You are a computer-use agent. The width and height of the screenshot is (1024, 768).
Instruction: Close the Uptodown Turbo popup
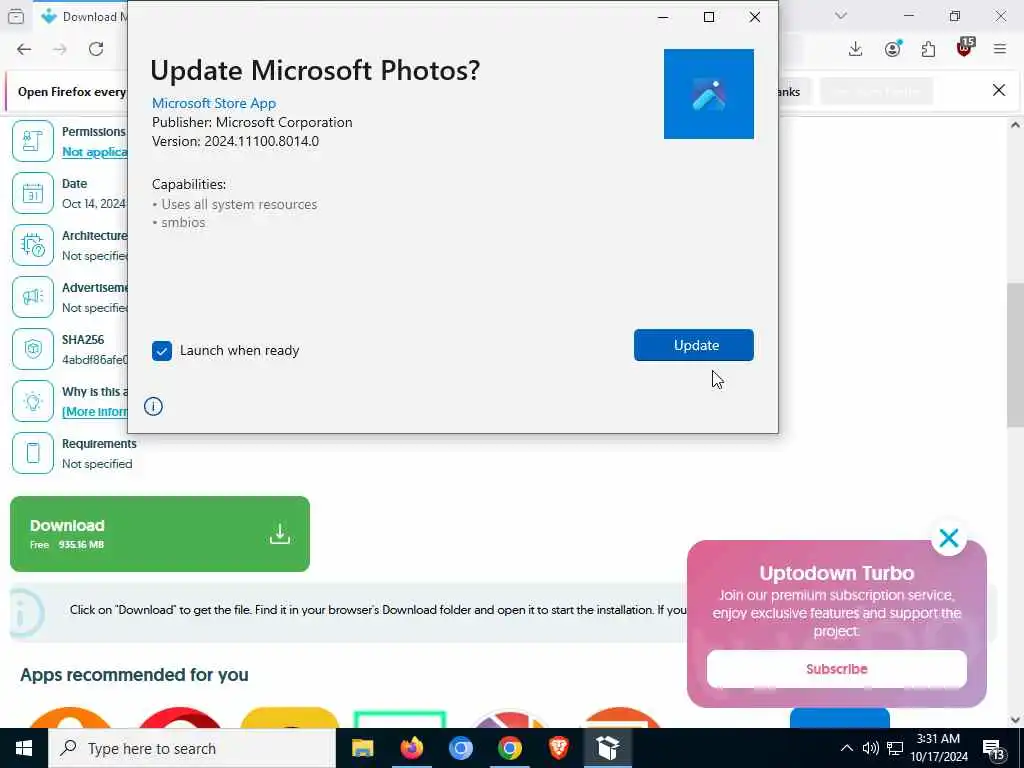949,538
